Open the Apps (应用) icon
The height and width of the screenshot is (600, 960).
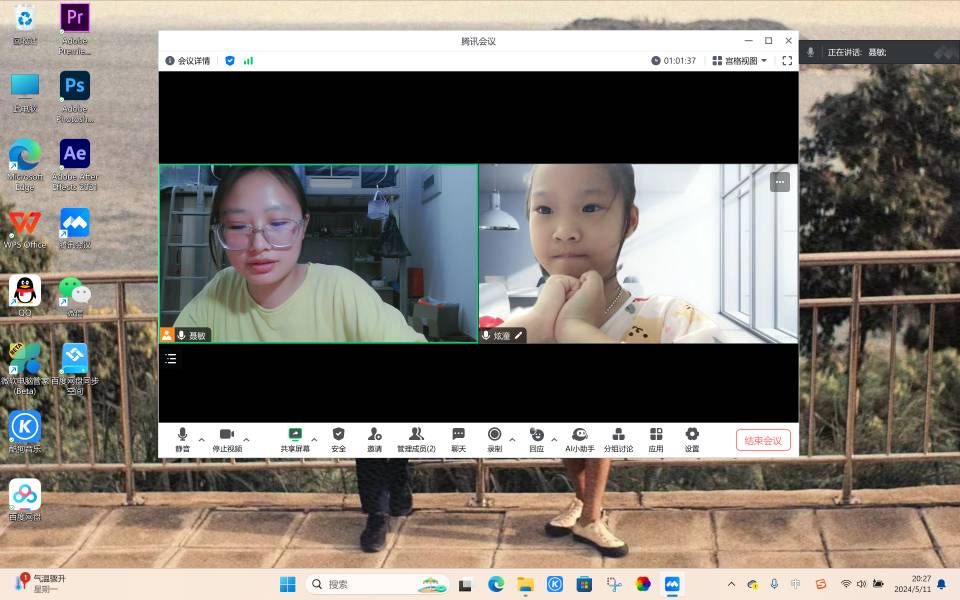pos(655,439)
